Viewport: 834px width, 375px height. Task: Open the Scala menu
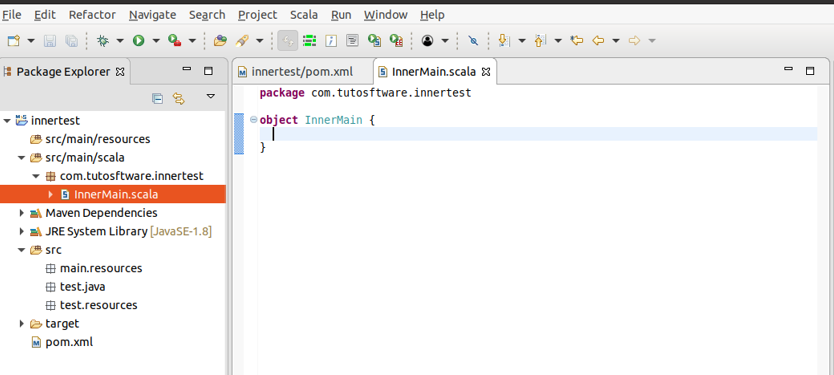[x=304, y=15]
